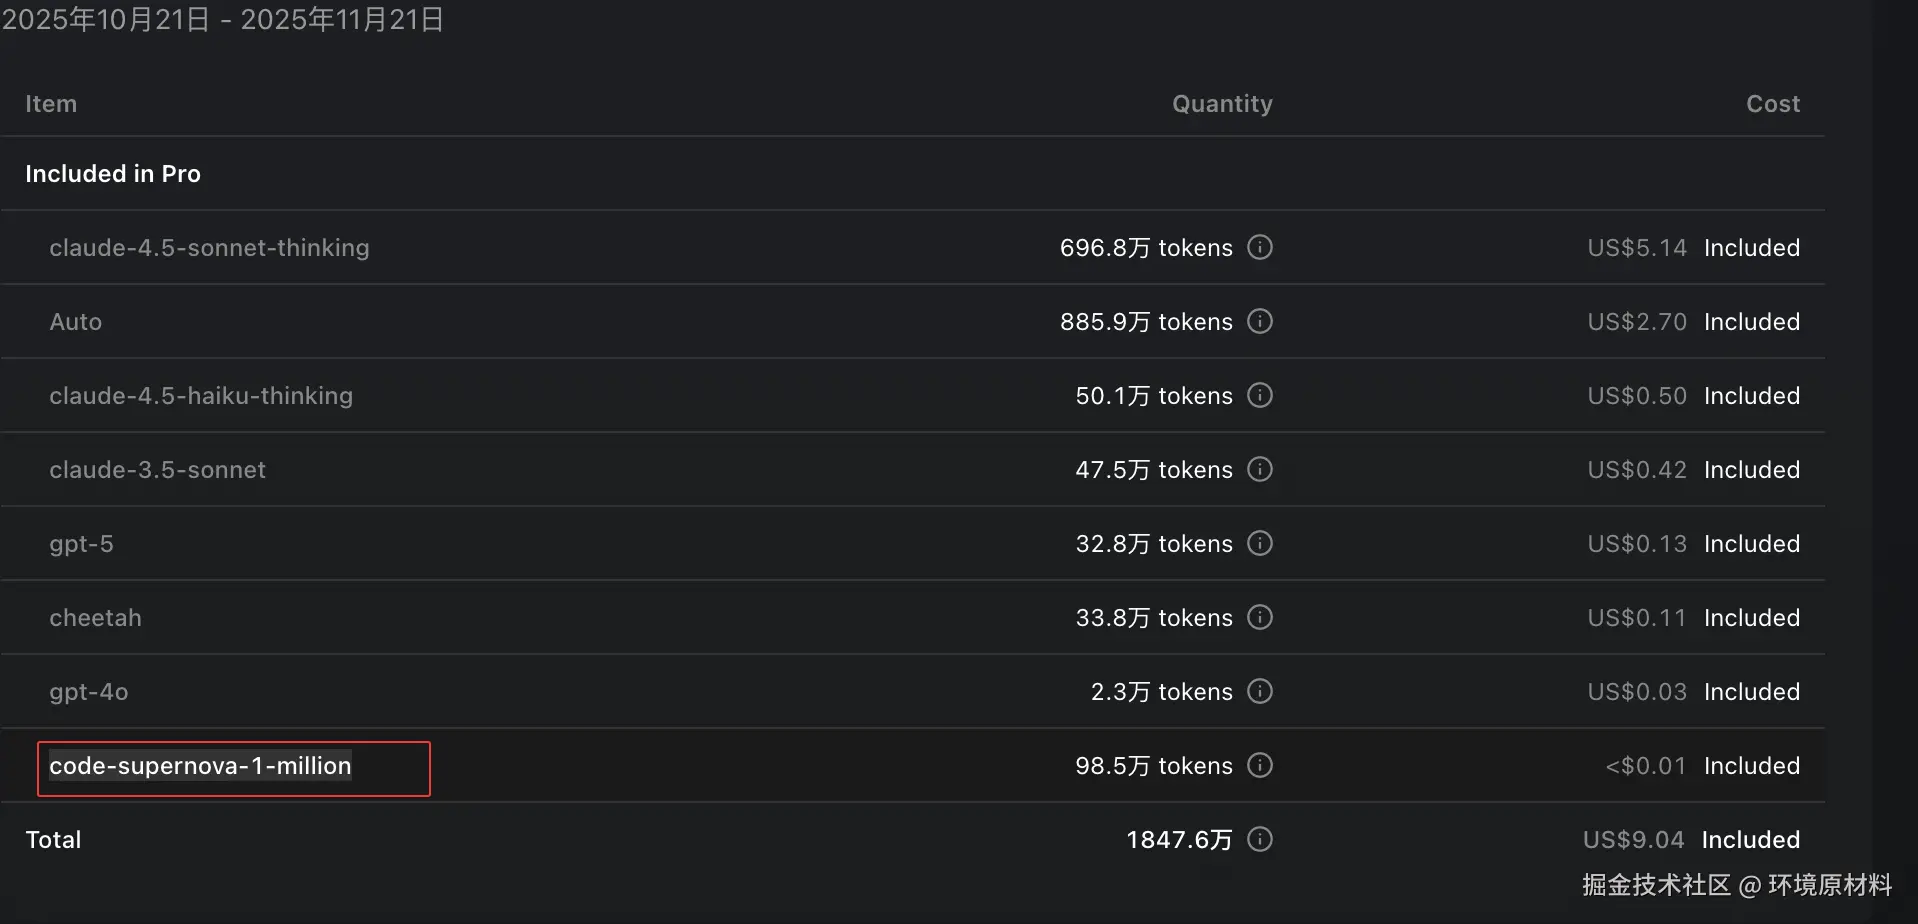Open info icon for claude-4.5-haiku-thinking usage
1918x924 pixels.
[x=1260, y=395]
